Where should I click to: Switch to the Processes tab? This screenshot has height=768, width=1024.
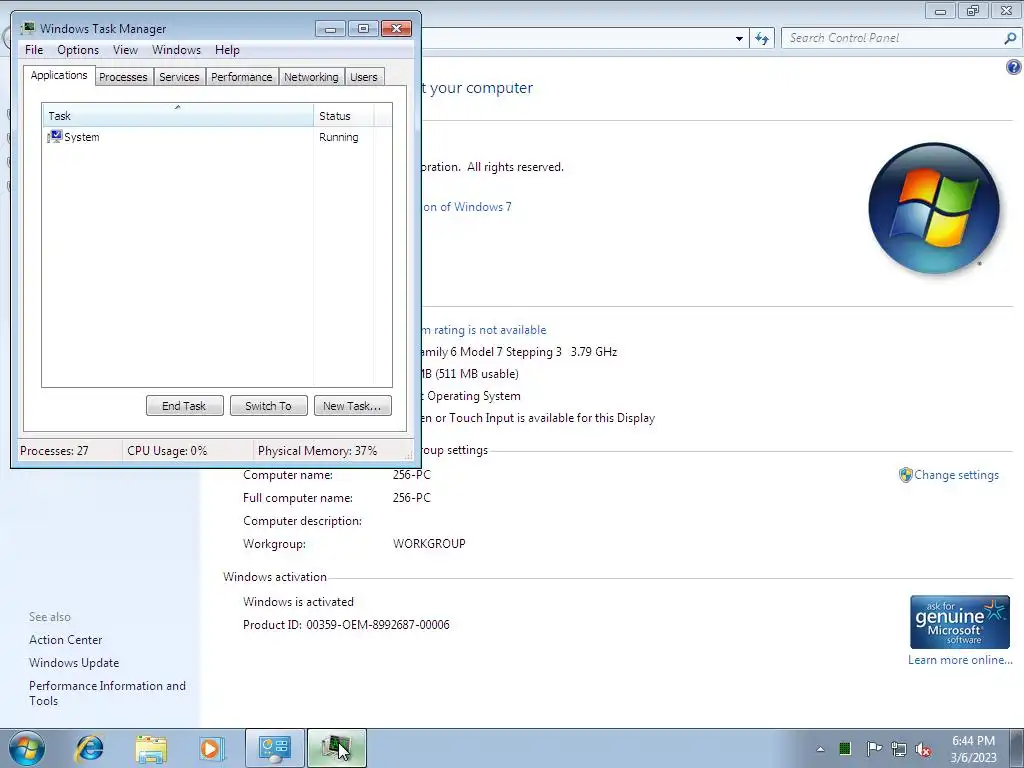coord(123,77)
